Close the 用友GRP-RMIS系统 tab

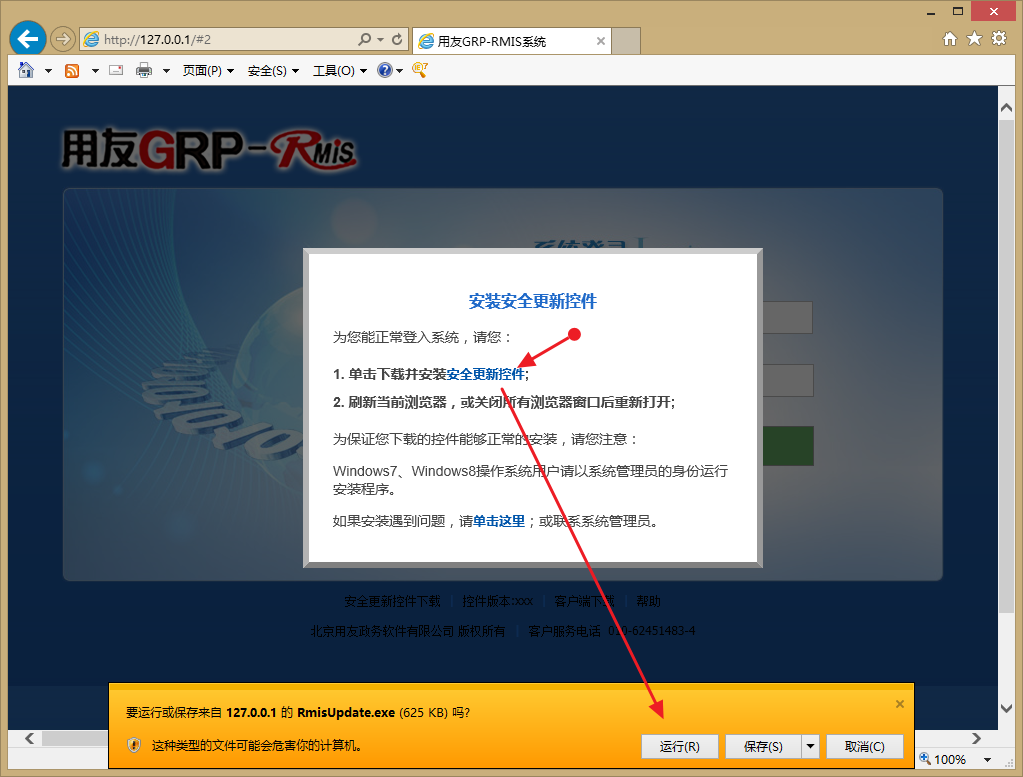(601, 41)
